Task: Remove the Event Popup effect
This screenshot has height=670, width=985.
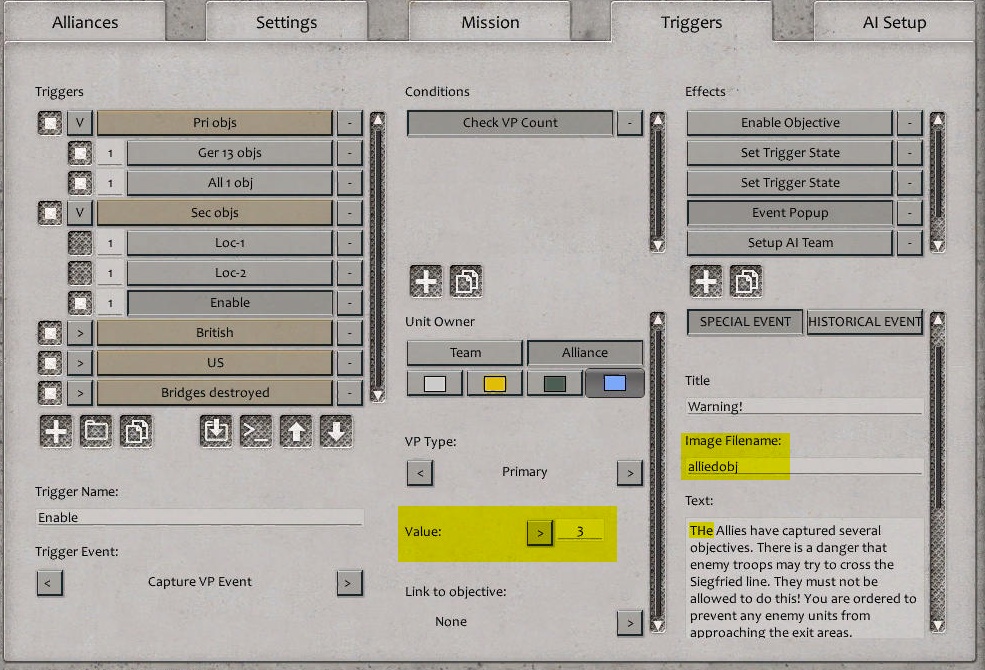Action: pos(909,213)
